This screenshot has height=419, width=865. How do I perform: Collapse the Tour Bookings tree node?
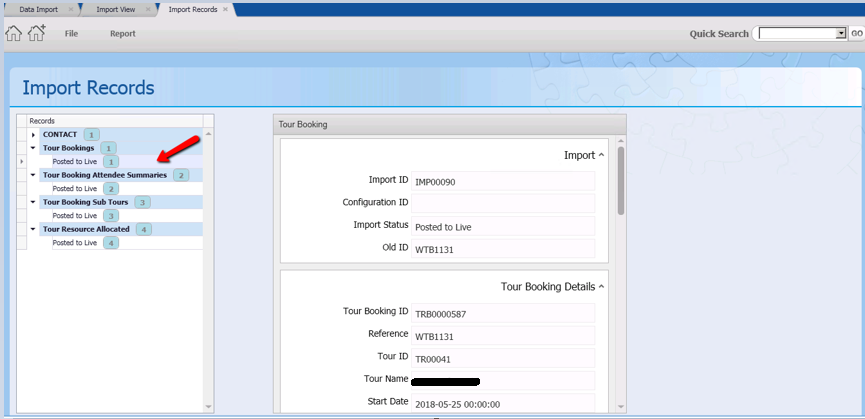coord(33,148)
